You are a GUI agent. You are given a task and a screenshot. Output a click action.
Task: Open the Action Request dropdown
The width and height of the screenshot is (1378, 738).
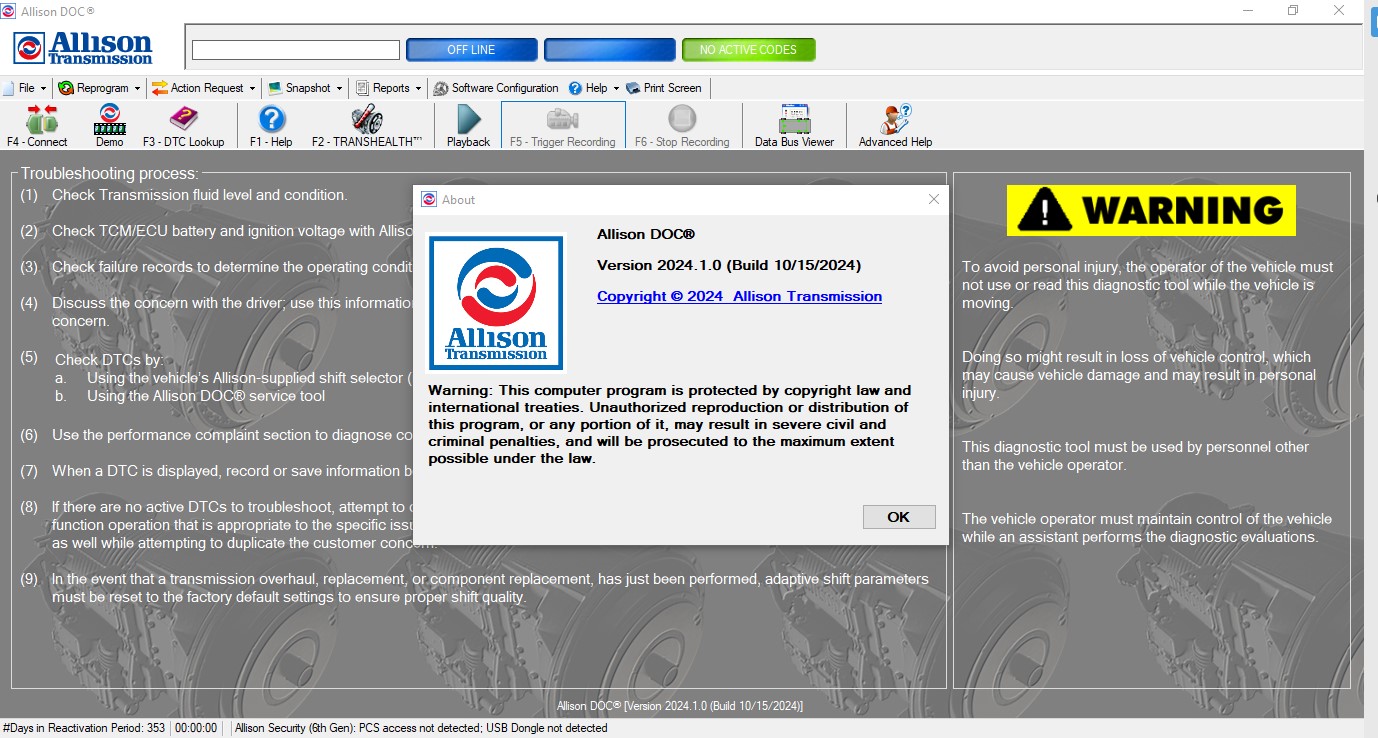pyautogui.click(x=204, y=88)
